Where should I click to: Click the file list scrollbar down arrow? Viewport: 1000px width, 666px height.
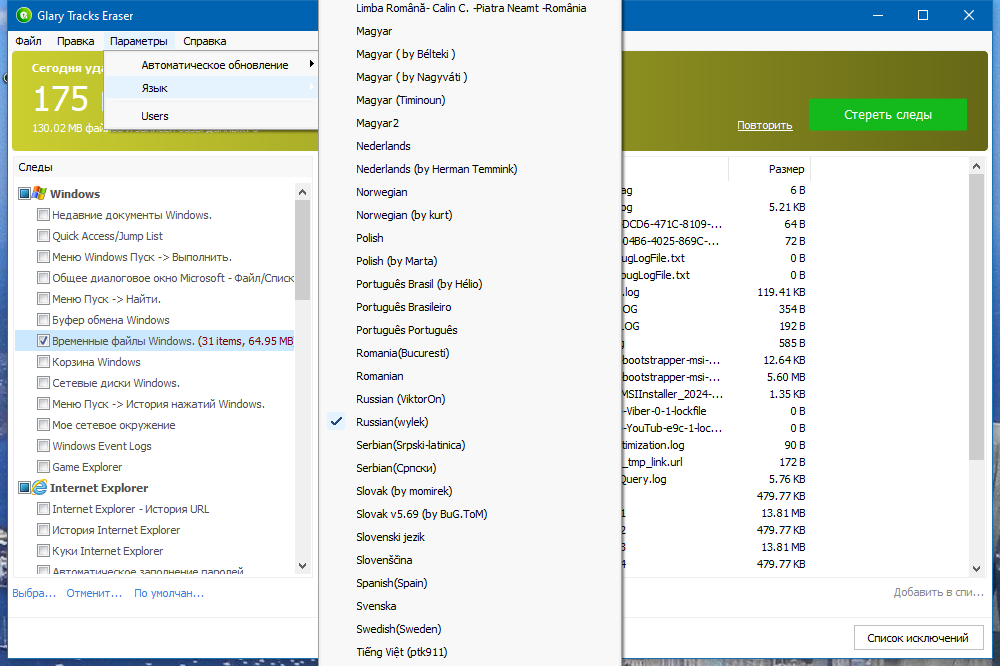pos(976,568)
